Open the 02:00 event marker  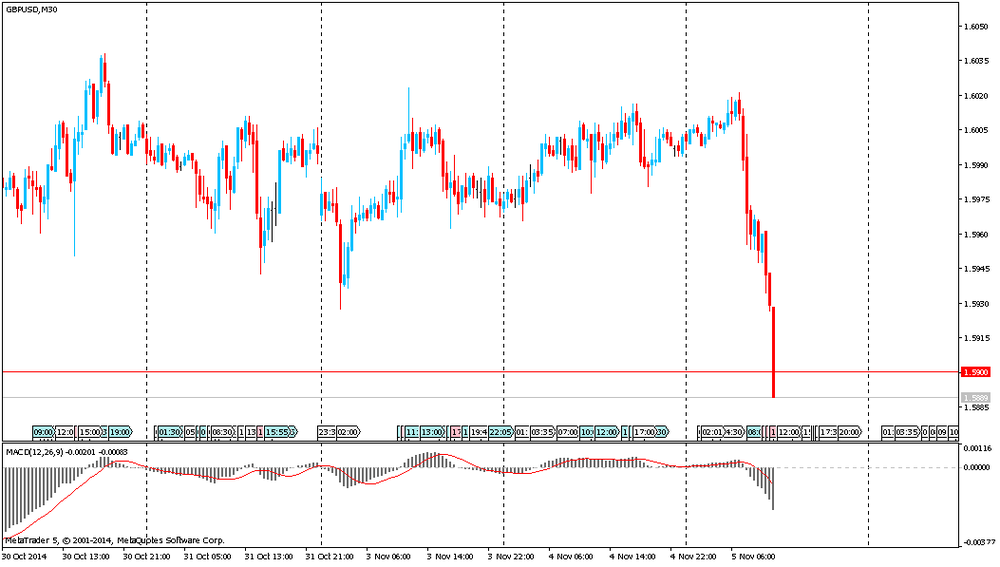pyautogui.click(x=348, y=432)
